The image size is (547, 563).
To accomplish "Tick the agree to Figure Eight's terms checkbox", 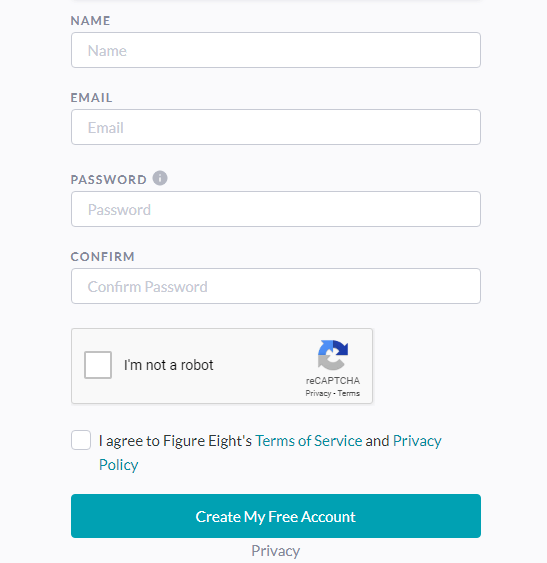I will coord(81,440).
